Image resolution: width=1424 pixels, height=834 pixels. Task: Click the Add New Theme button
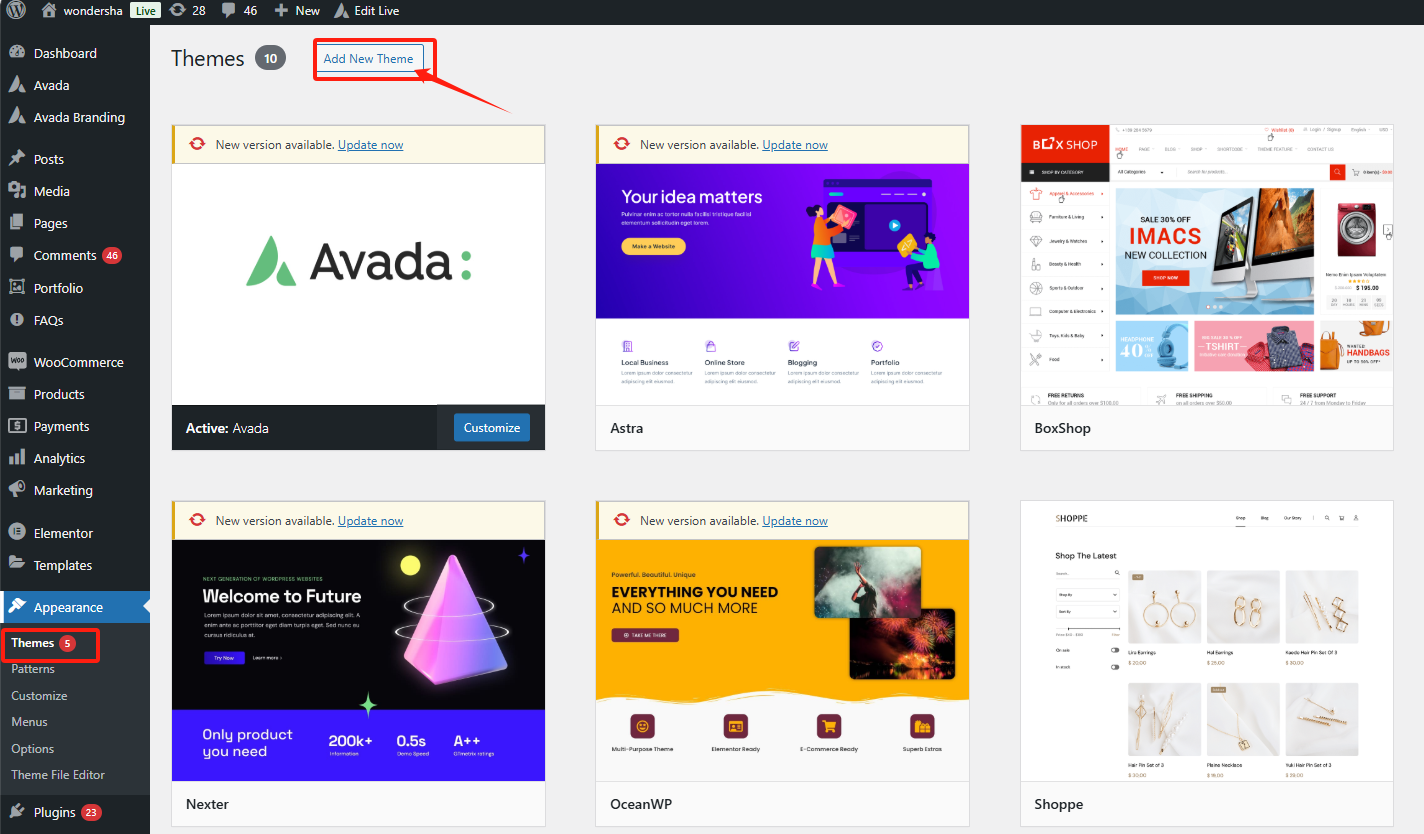point(368,59)
